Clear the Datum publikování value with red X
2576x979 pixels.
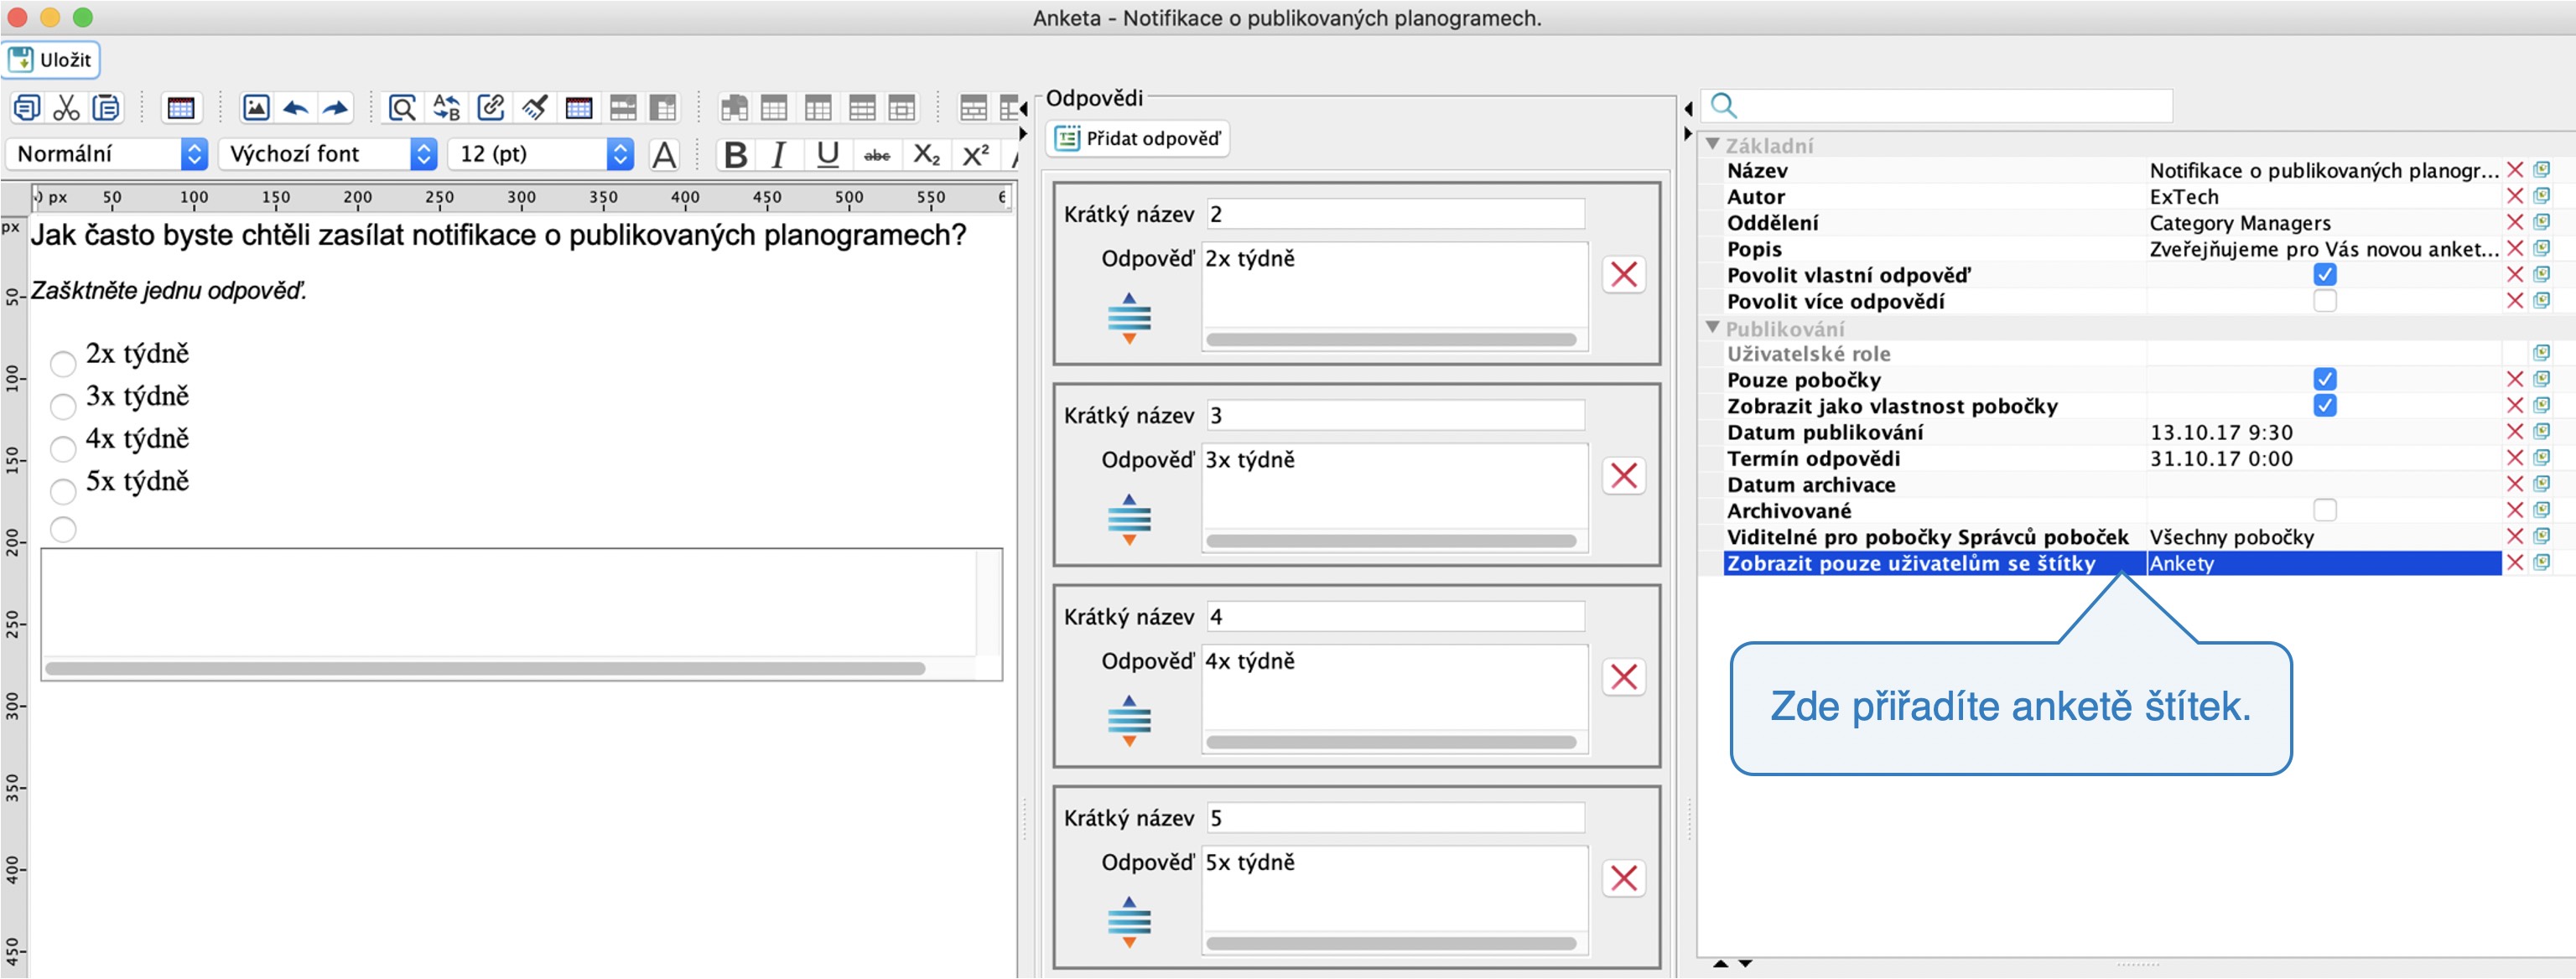point(2515,432)
